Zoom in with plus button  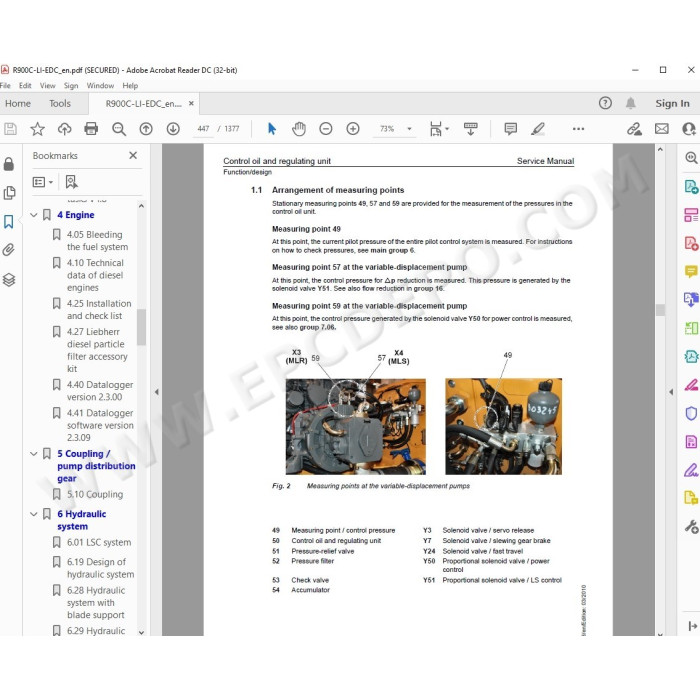(x=353, y=129)
